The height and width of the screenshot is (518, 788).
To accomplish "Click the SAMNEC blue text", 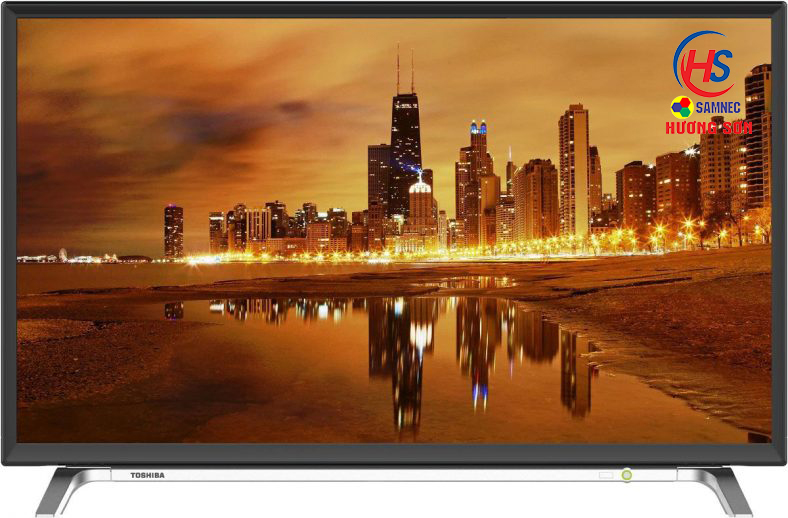I will 722,107.
